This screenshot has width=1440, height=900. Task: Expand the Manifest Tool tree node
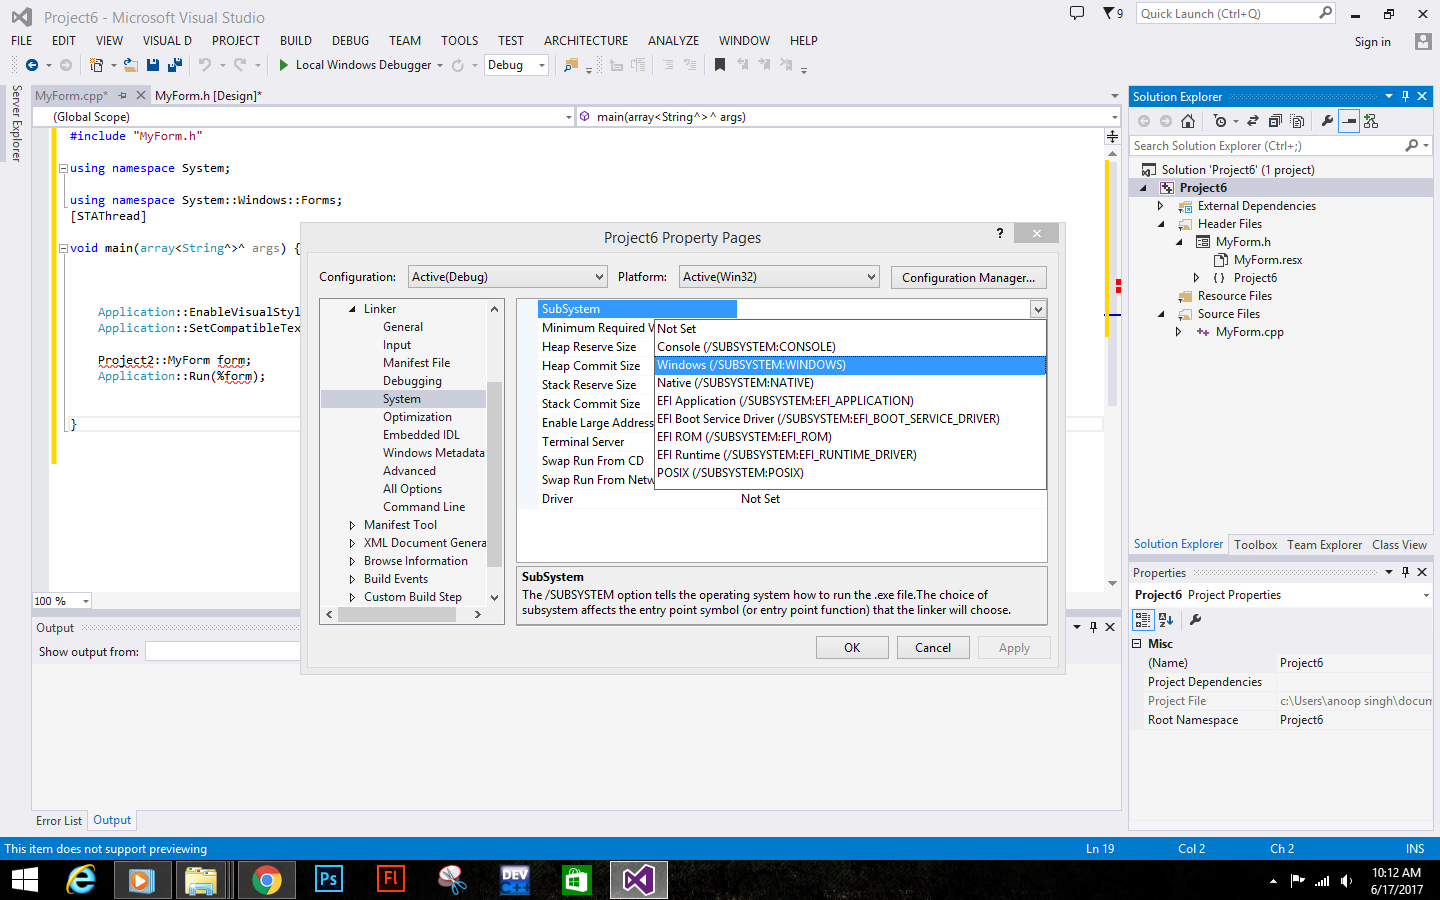click(352, 524)
